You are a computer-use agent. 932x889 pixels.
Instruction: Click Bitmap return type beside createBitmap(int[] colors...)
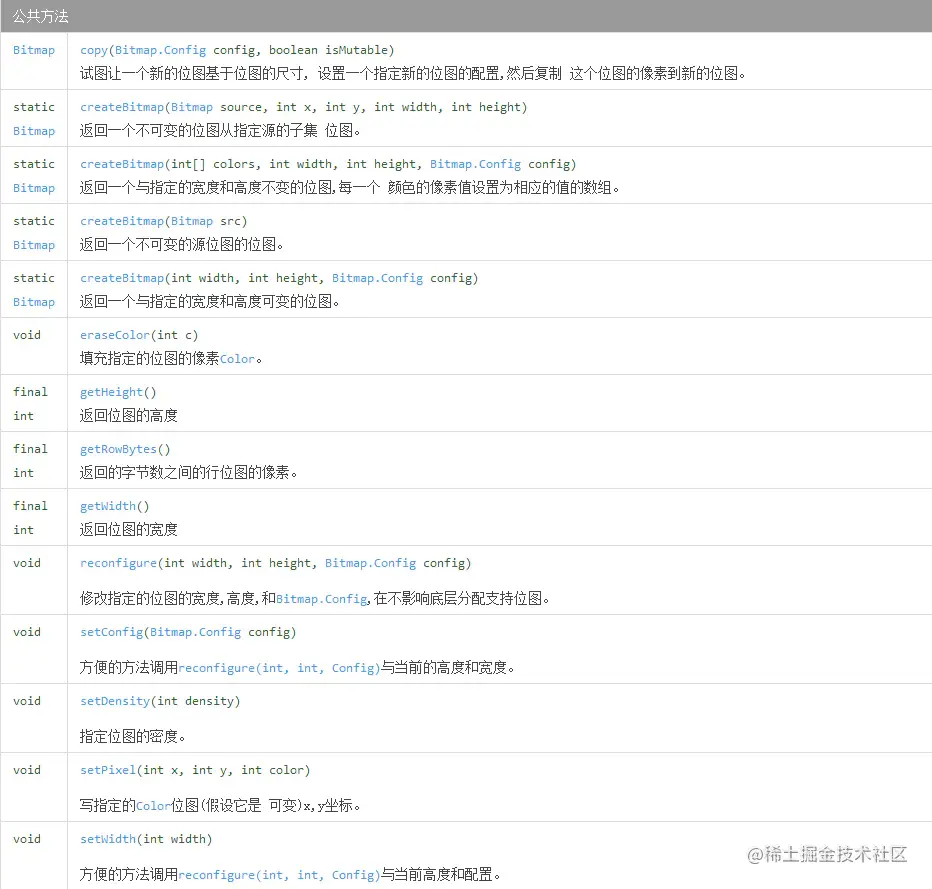coord(34,188)
